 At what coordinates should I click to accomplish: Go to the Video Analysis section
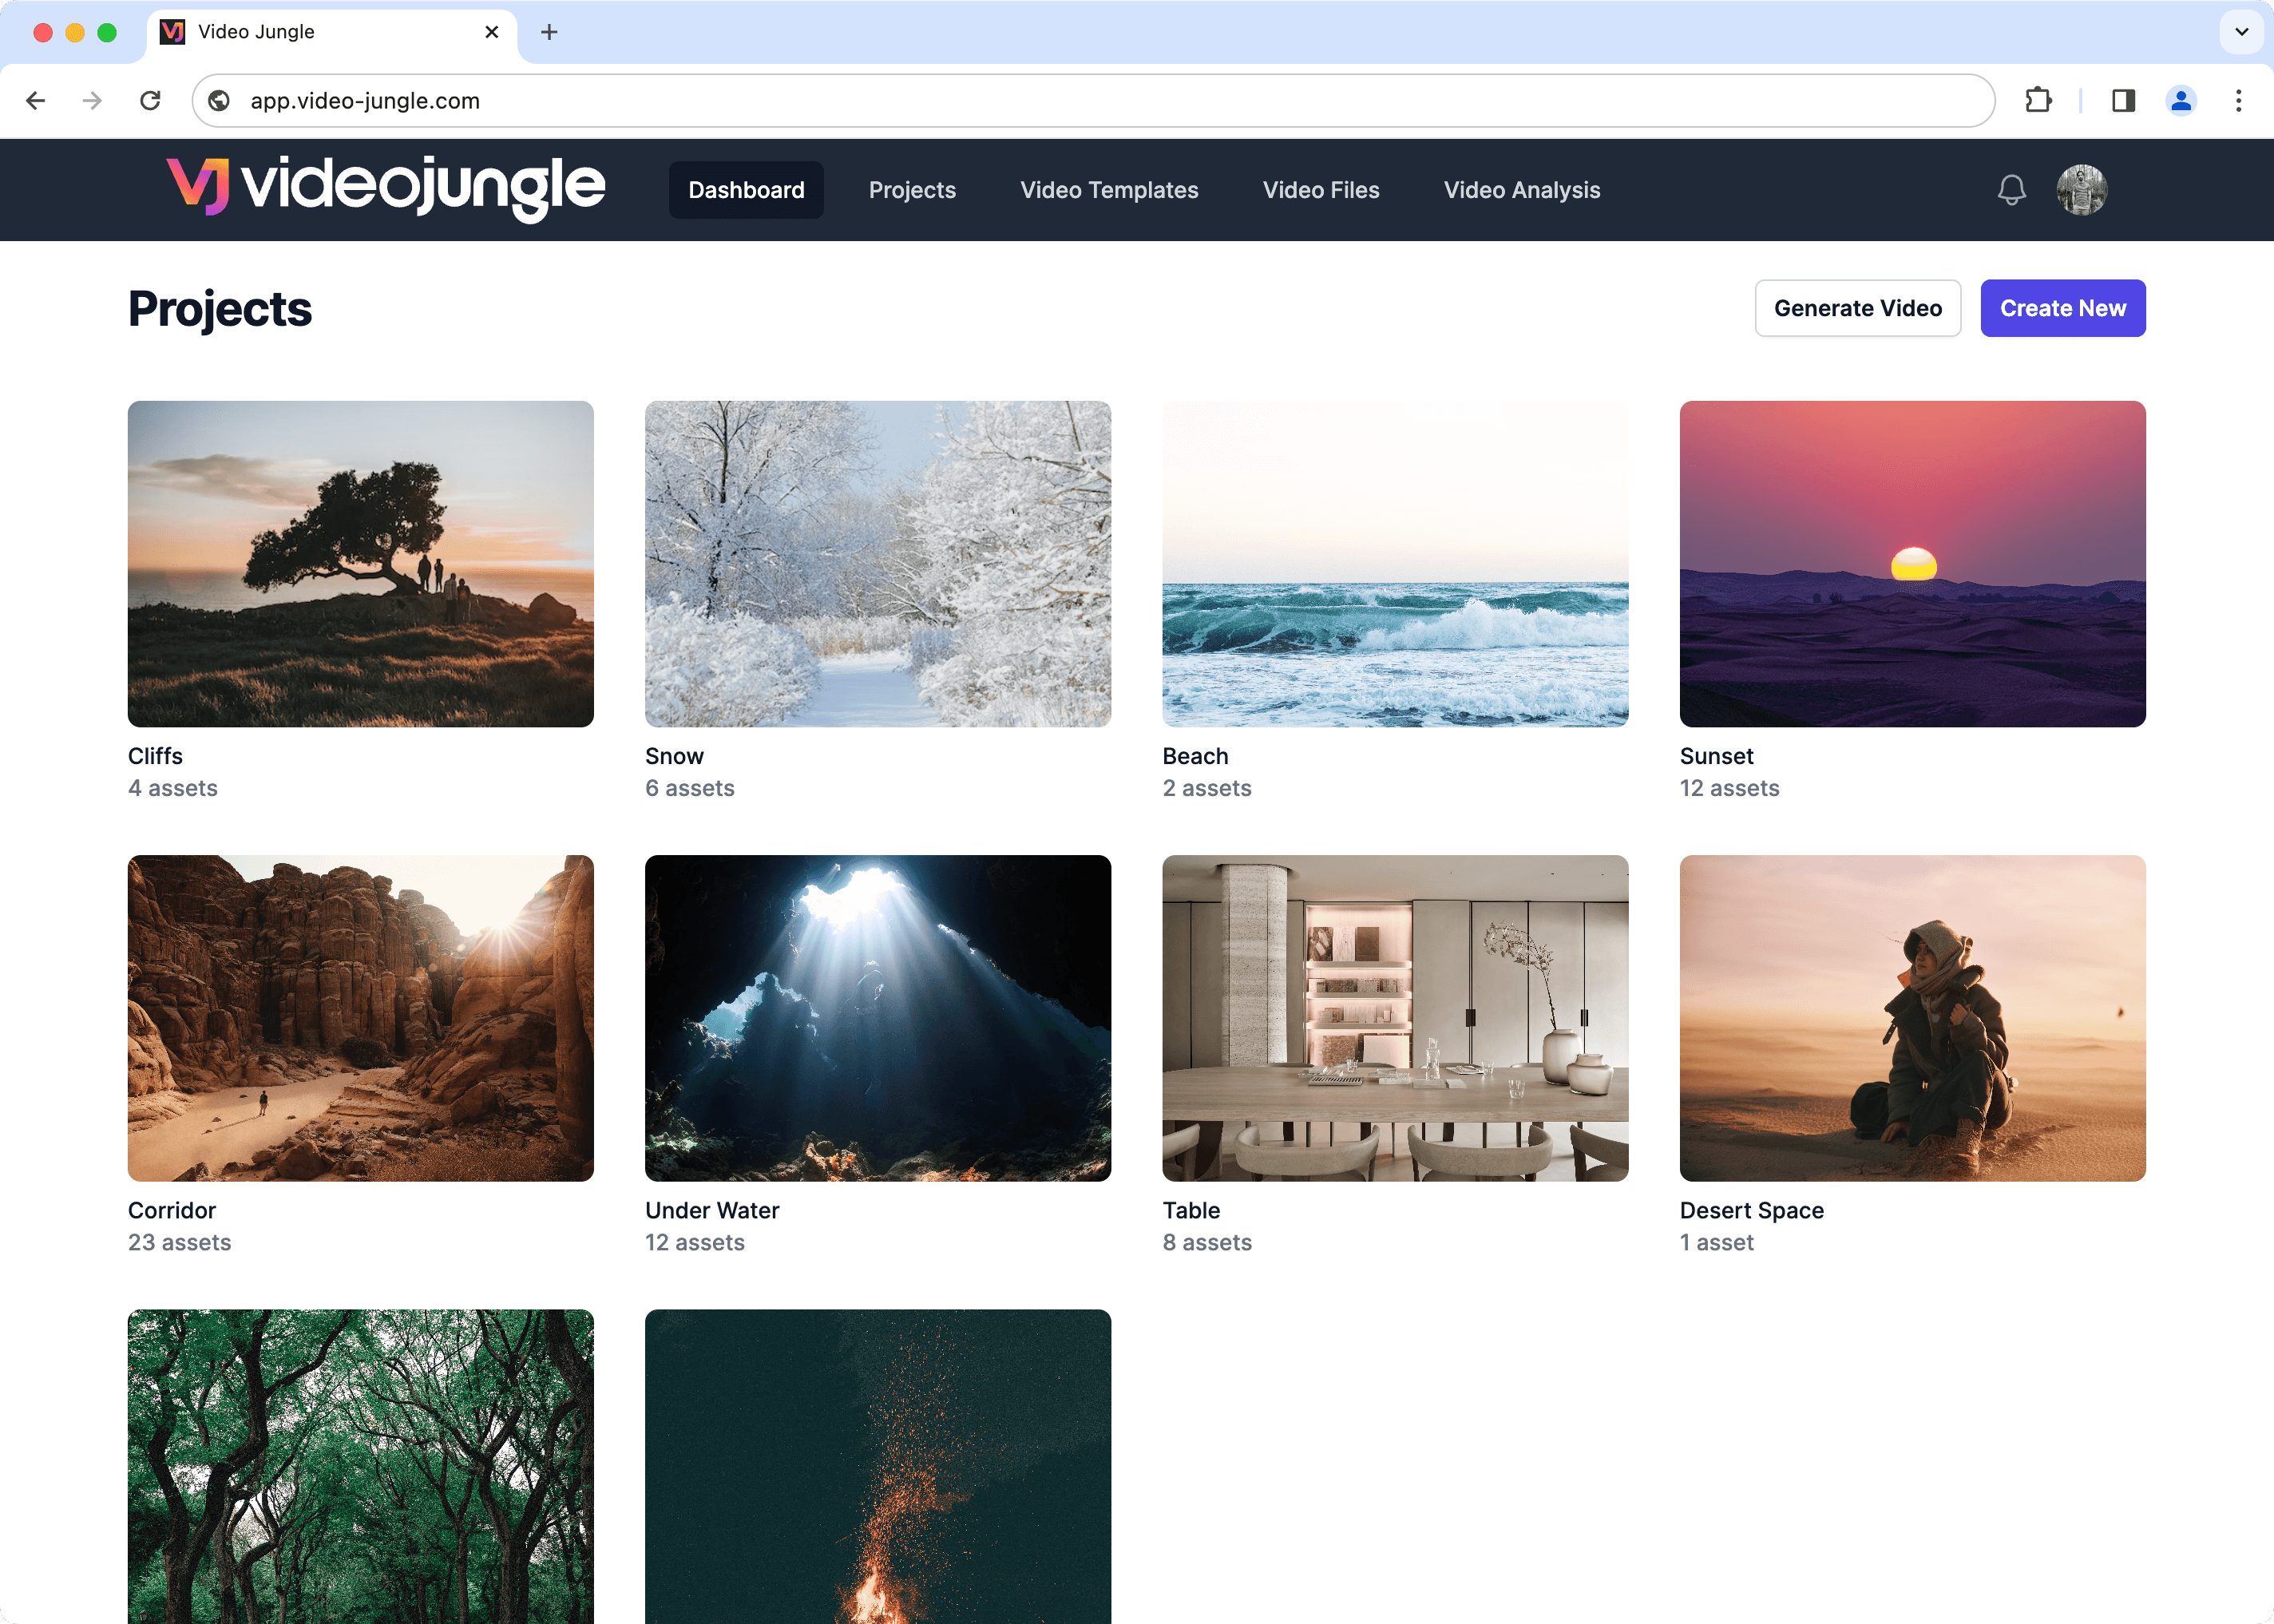click(1521, 190)
